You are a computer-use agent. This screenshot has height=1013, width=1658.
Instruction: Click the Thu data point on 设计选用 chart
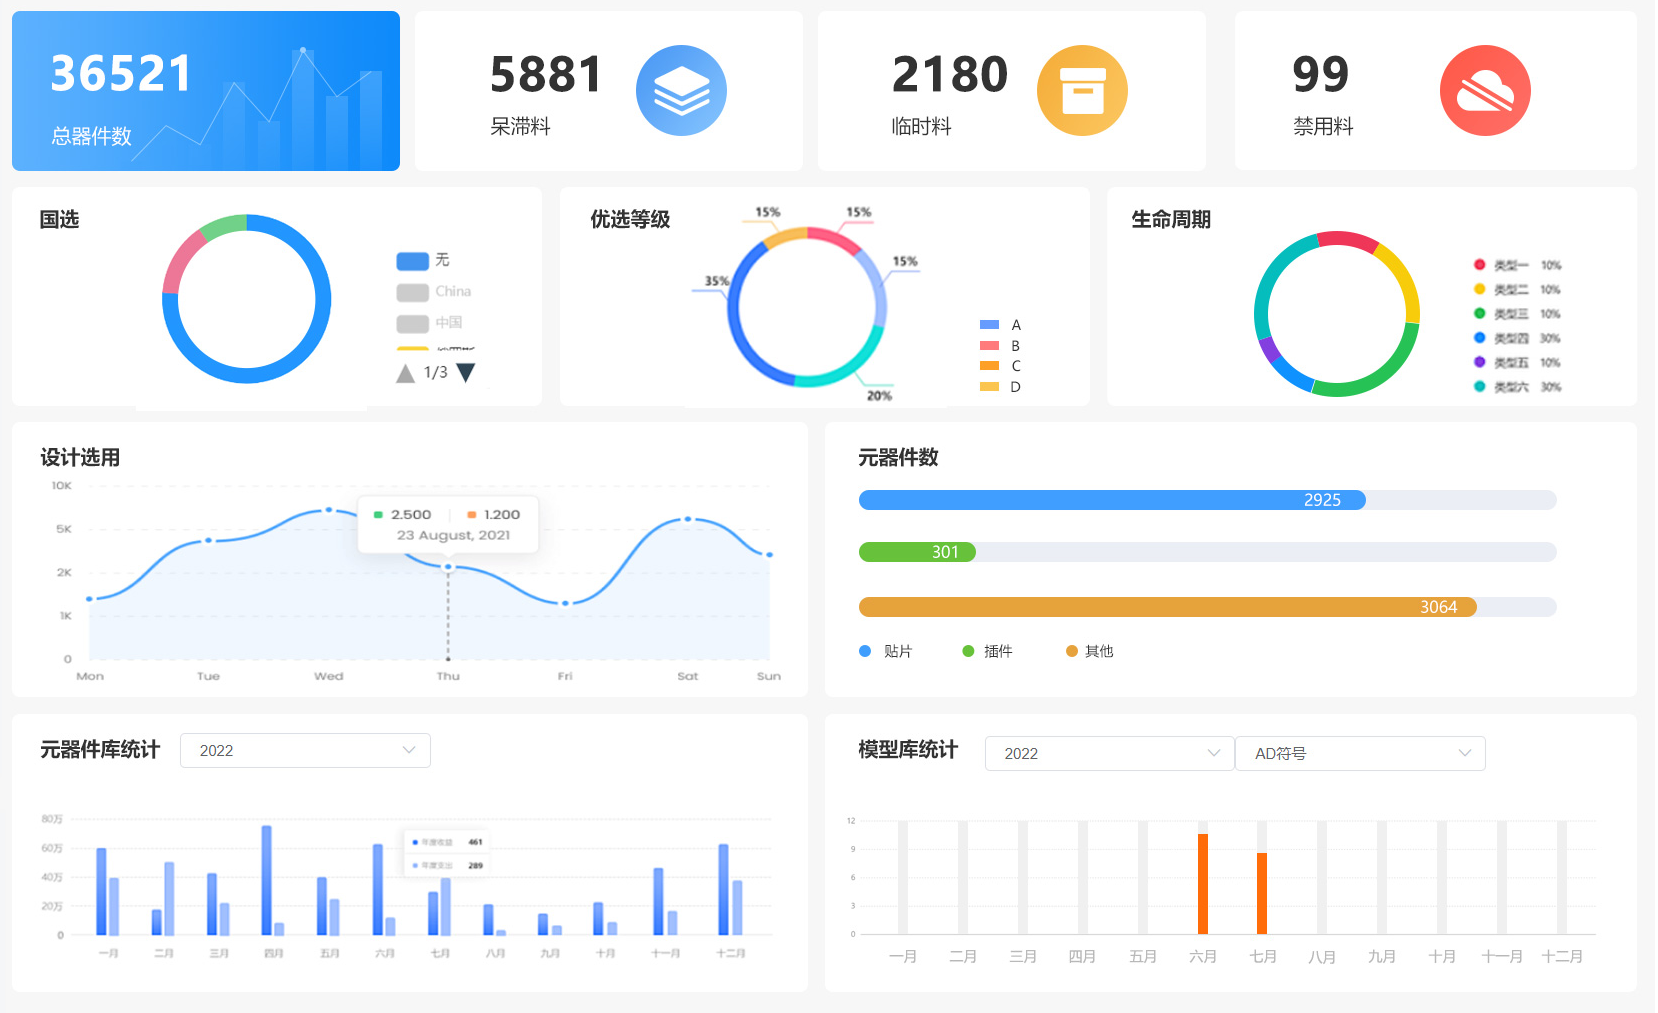point(448,567)
